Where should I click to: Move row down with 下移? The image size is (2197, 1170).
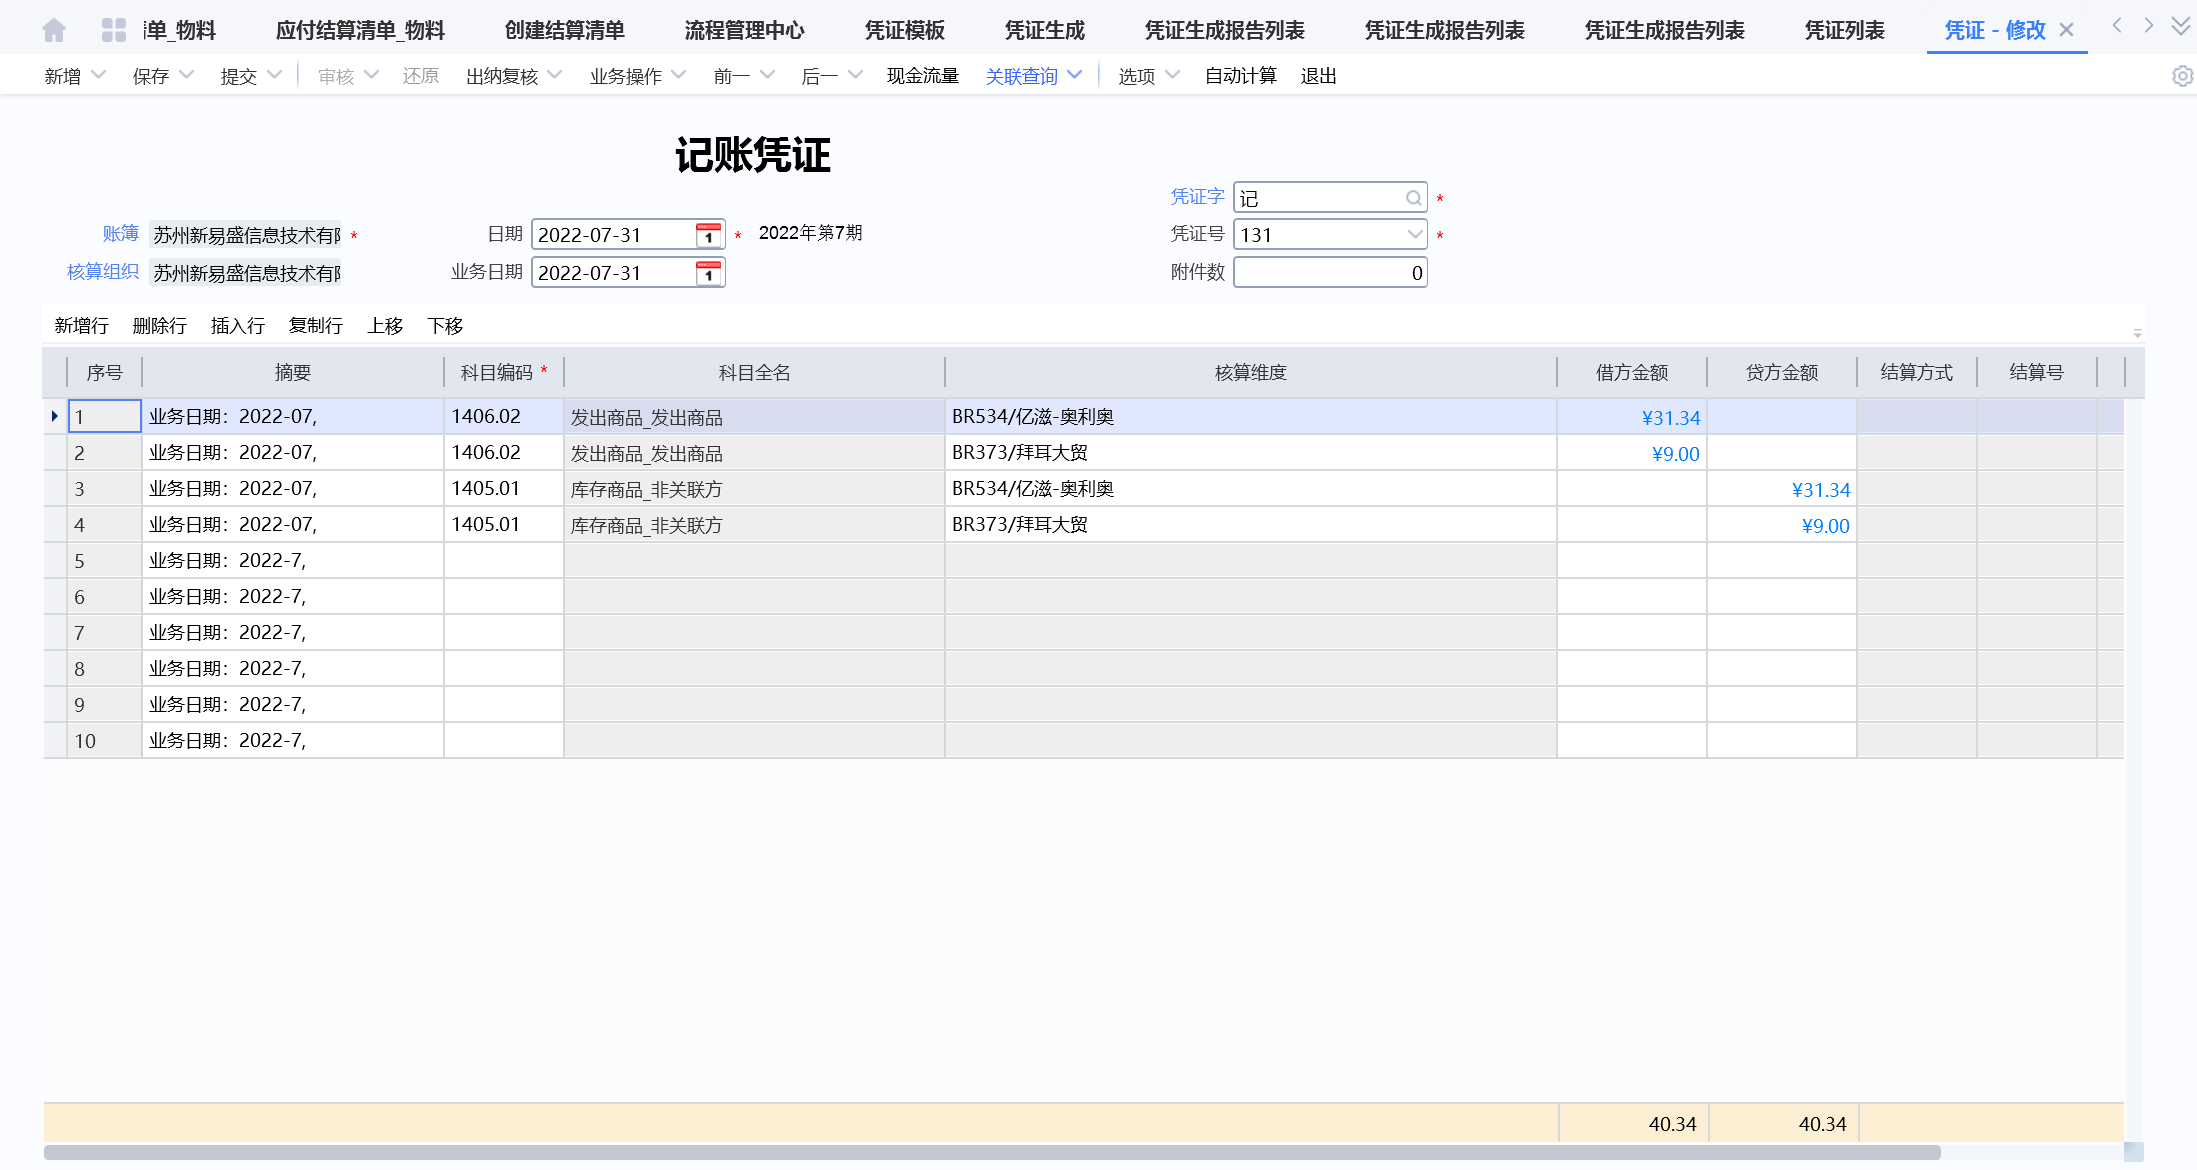[444, 326]
